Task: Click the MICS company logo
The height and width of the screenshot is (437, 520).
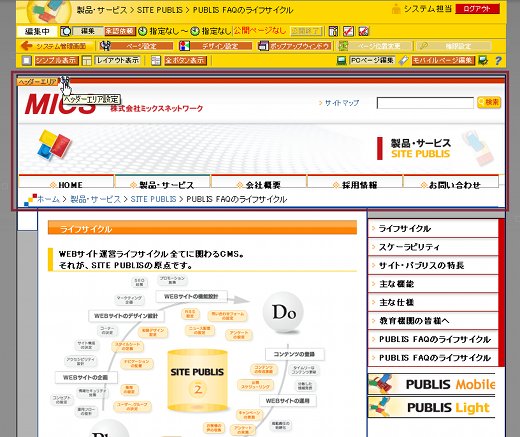Action: (x=60, y=104)
